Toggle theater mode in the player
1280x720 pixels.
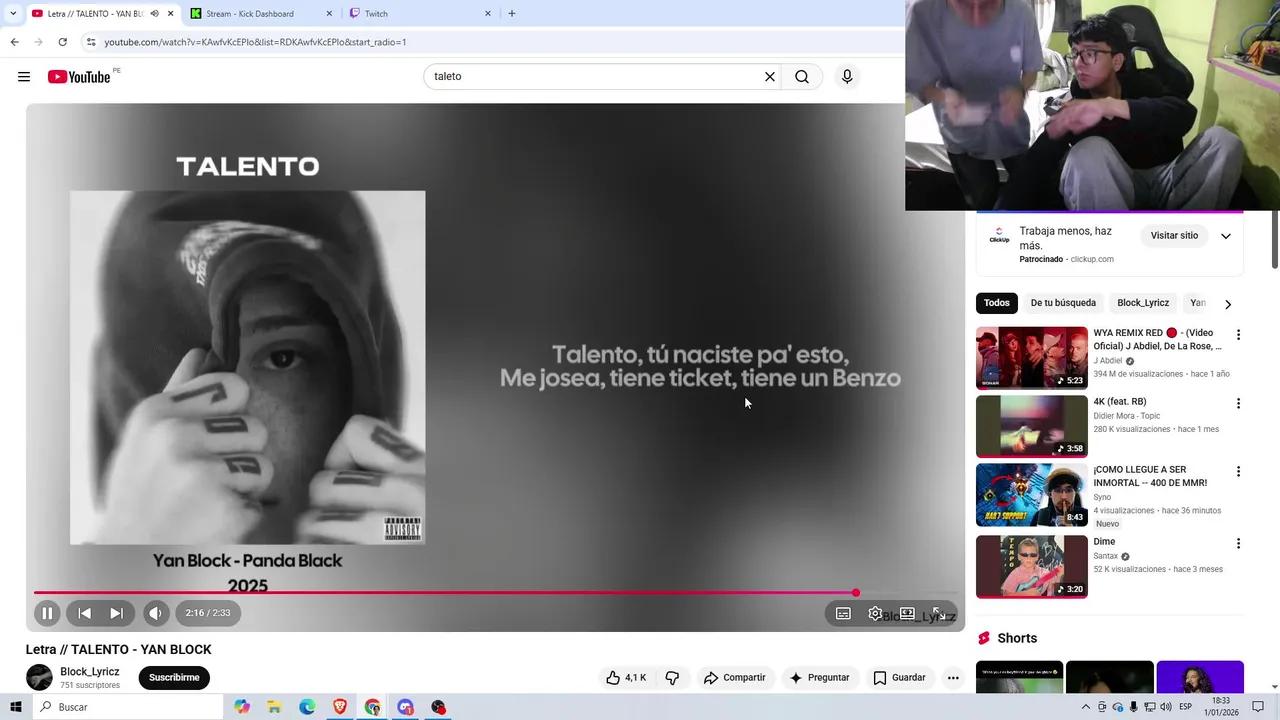pyautogui.click(x=907, y=613)
